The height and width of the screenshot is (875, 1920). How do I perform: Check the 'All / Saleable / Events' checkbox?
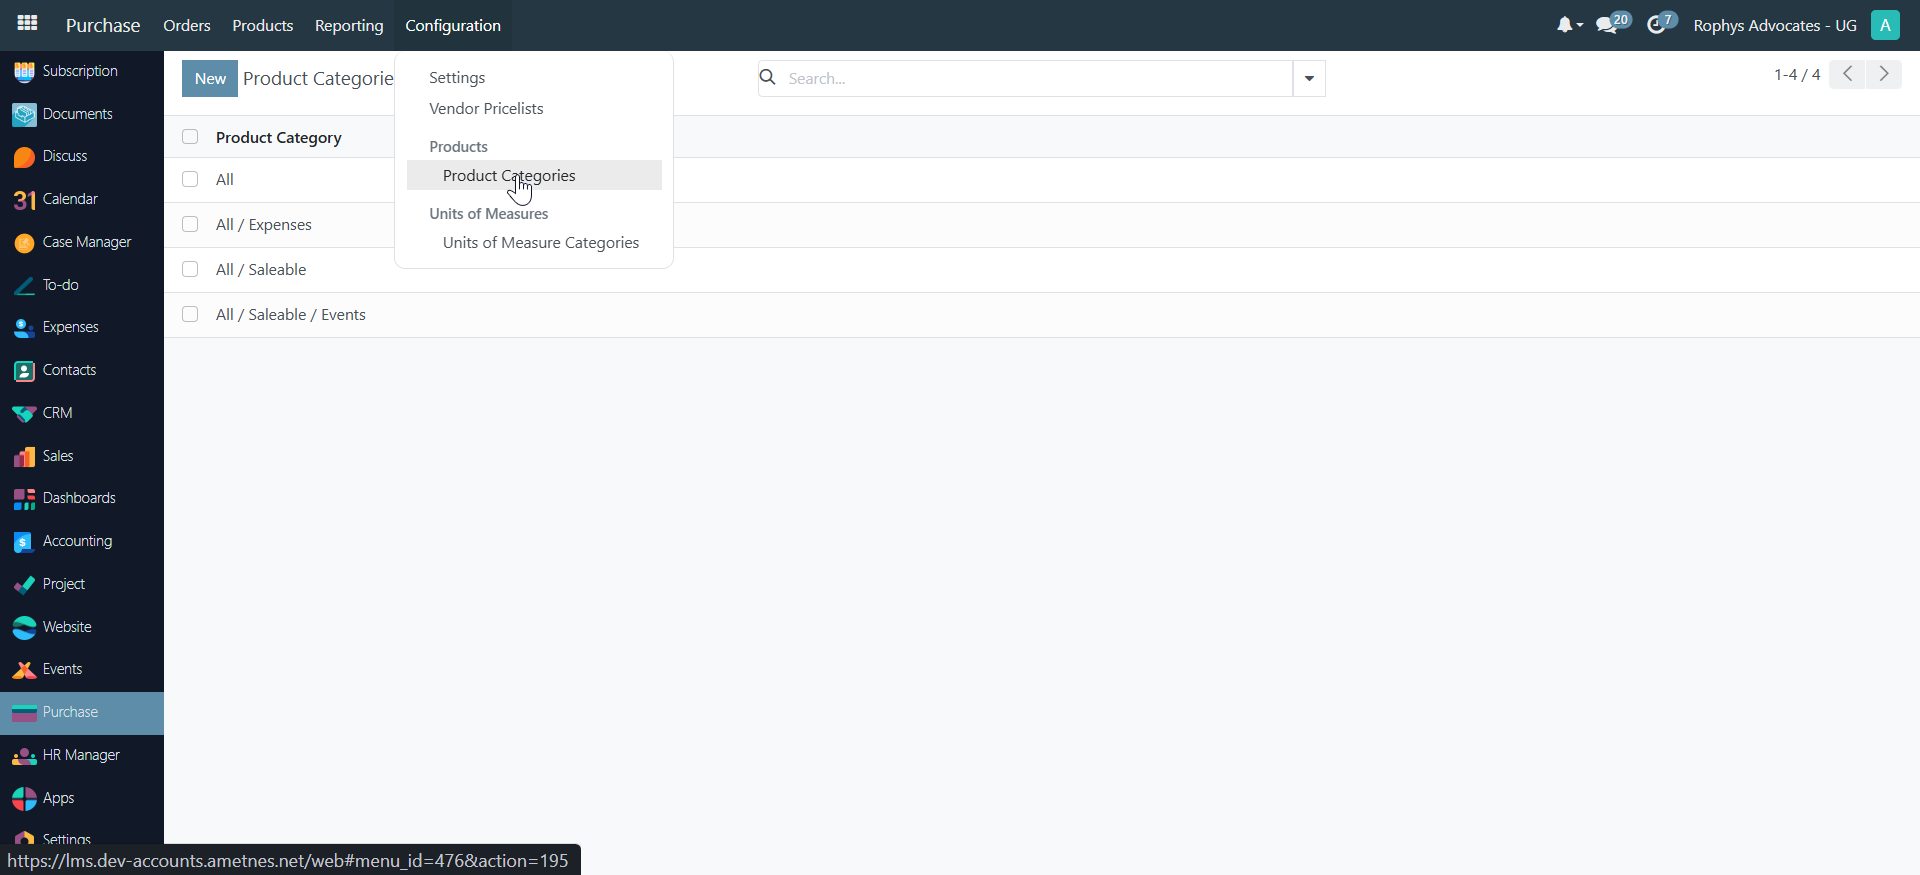pos(190,314)
